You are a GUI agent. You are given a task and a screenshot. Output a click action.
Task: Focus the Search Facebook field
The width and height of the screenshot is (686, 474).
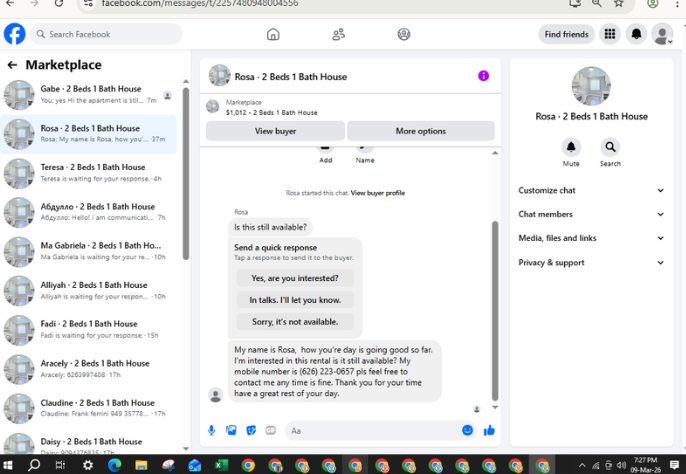point(106,34)
